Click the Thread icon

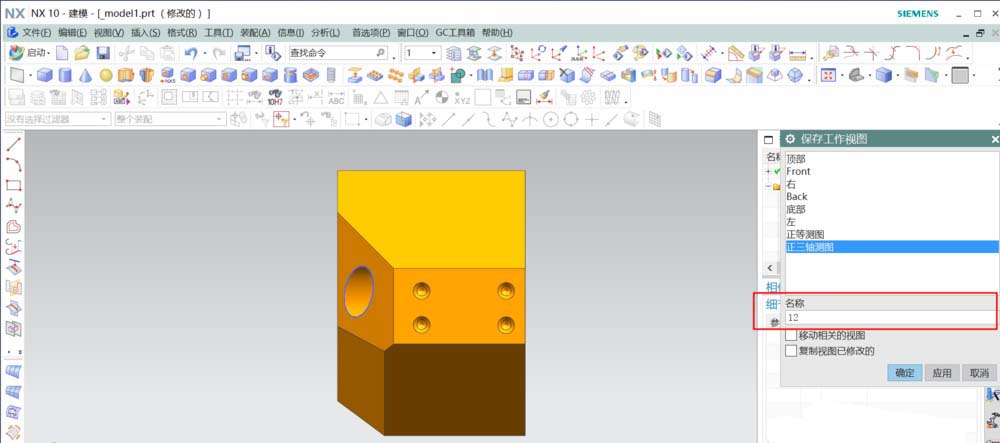pos(330,76)
